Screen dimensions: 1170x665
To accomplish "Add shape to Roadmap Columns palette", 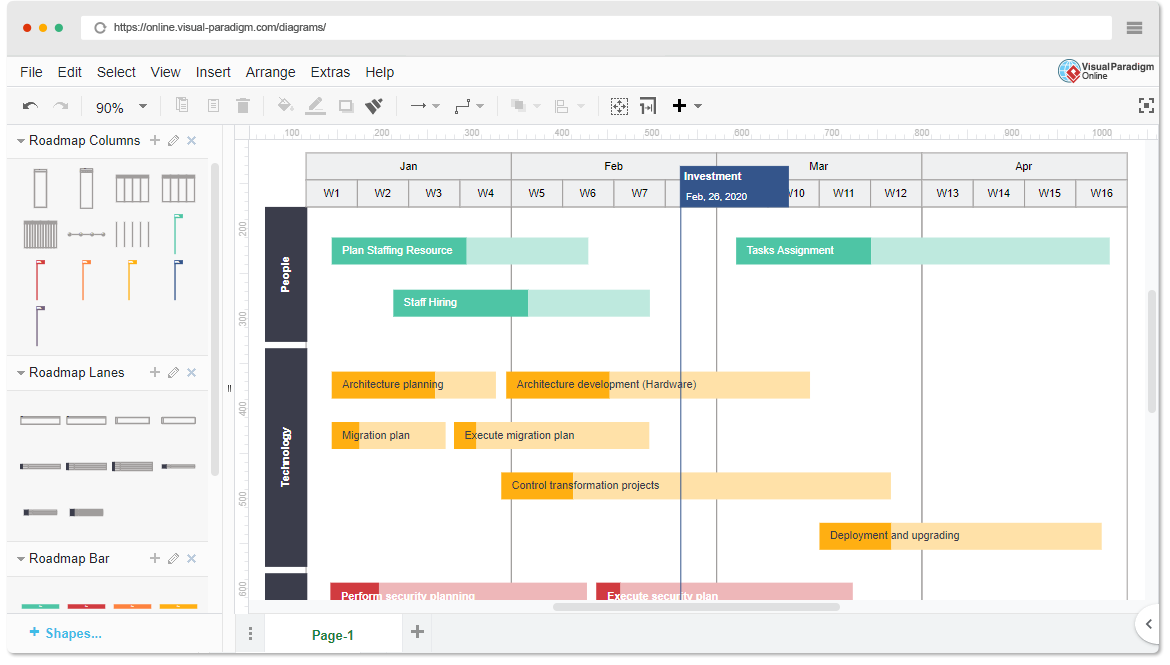I will 154,140.
